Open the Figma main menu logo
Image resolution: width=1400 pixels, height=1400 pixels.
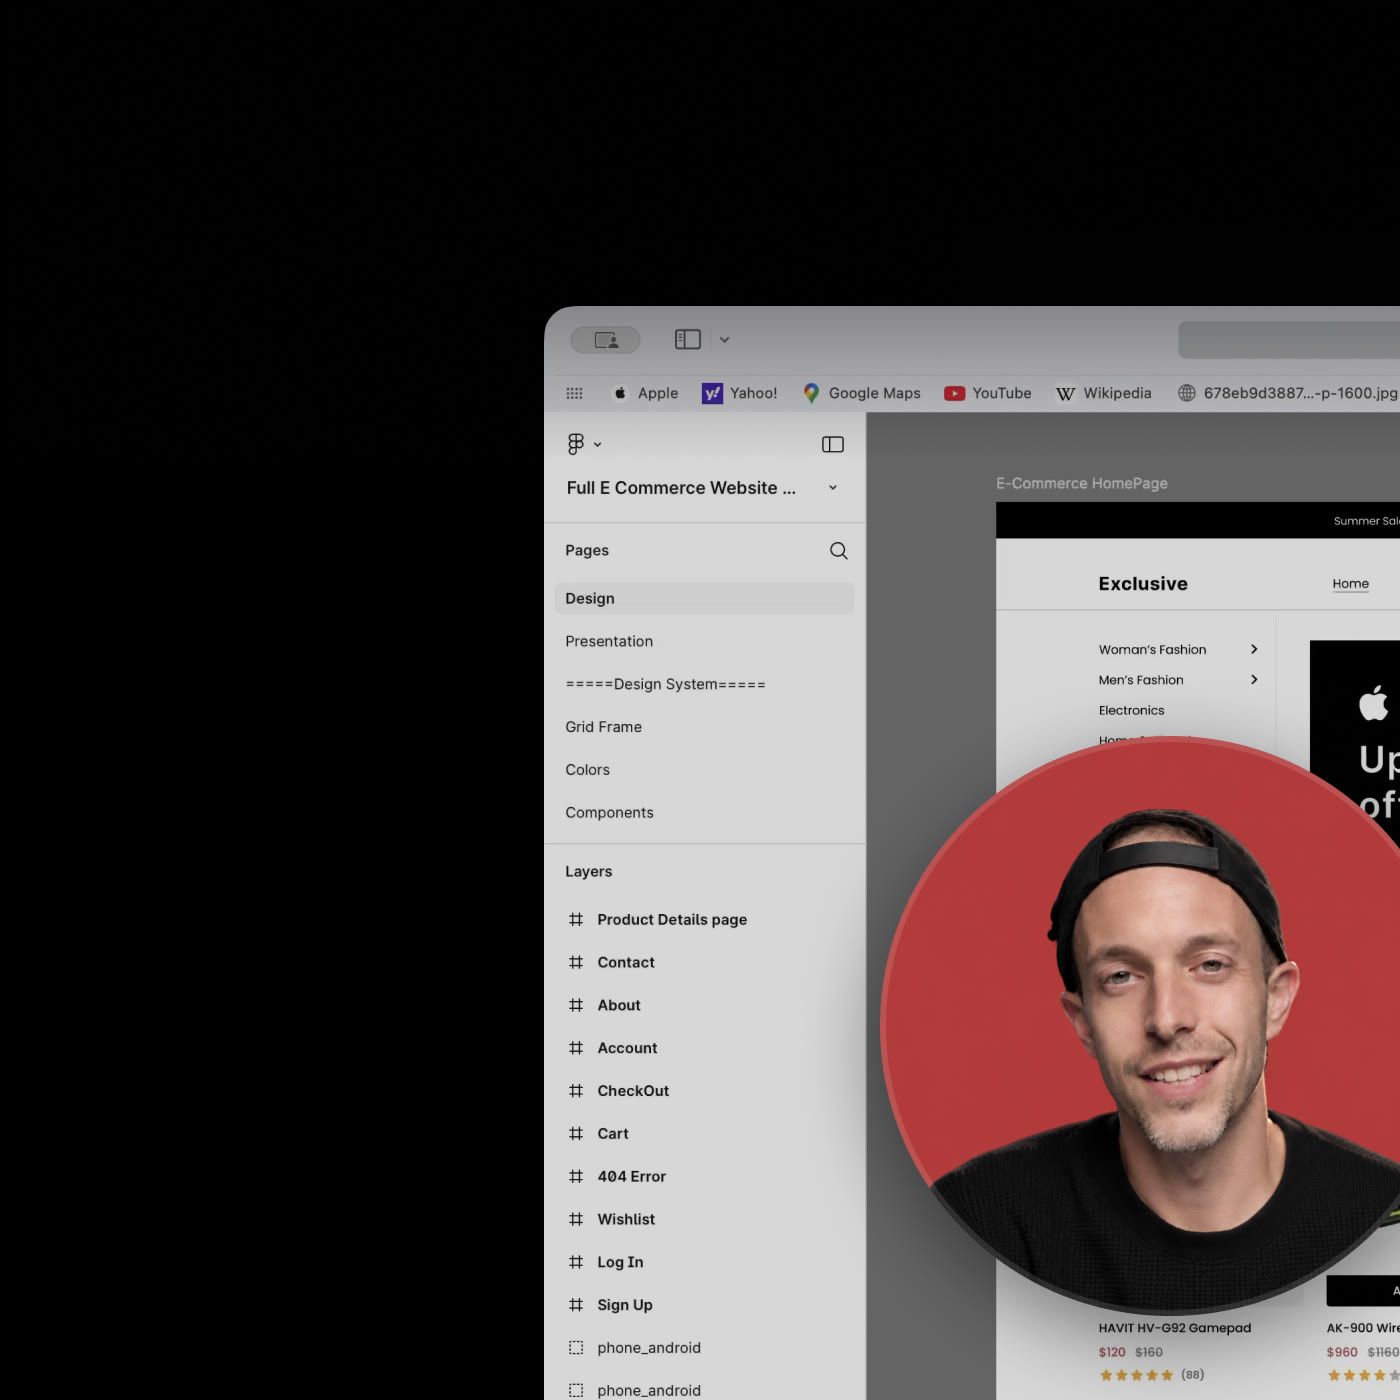pyautogui.click(x=575, y=444)
